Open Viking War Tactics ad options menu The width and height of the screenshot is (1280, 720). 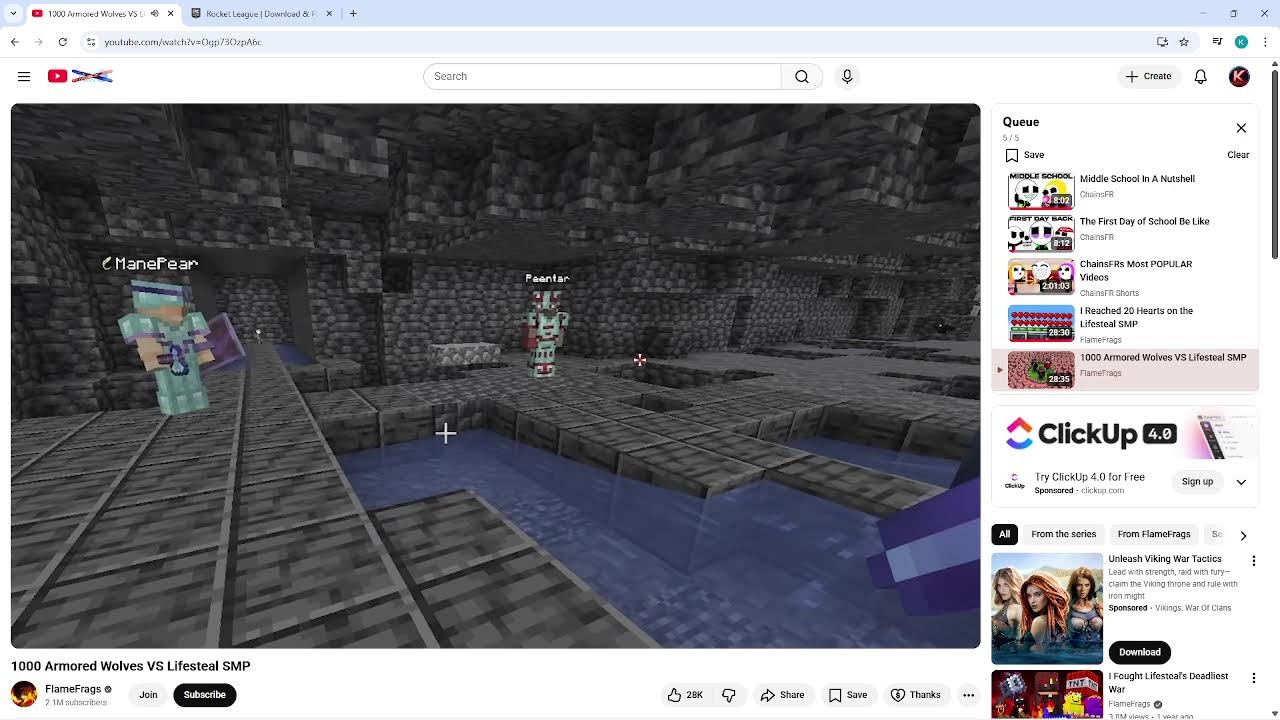[x=1254, y=561]
